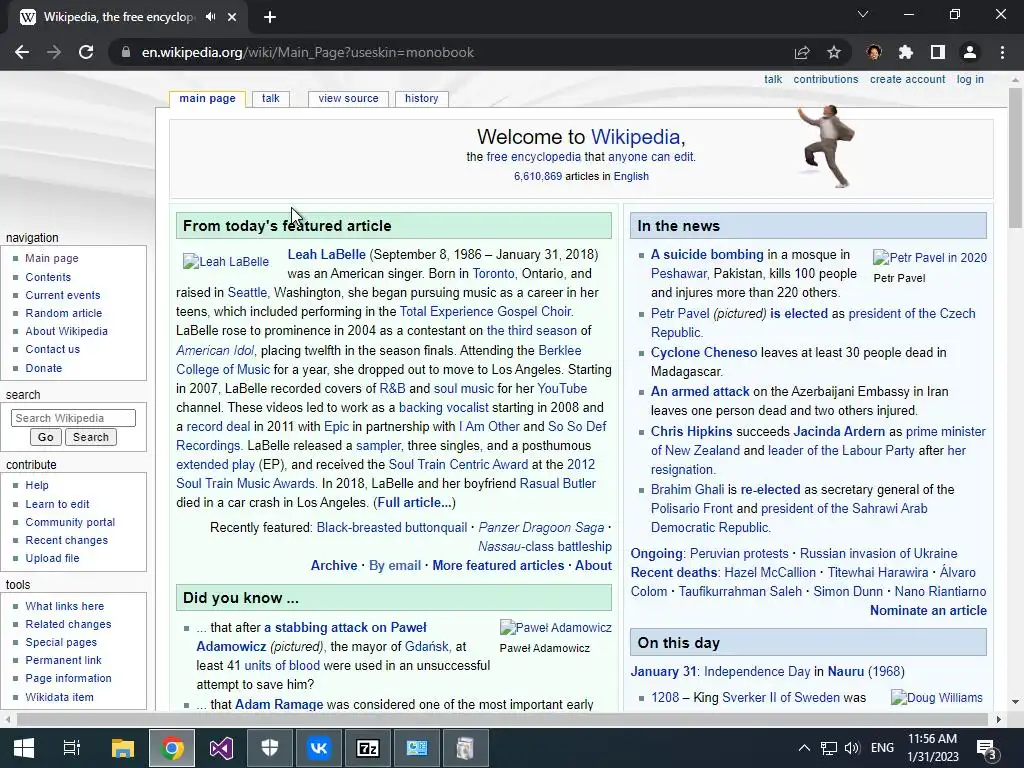Image resolution: width=1024 pixels, height=768 pixels.
Task: Click the Search button in sidebar
Action: [x=91, y=437]
